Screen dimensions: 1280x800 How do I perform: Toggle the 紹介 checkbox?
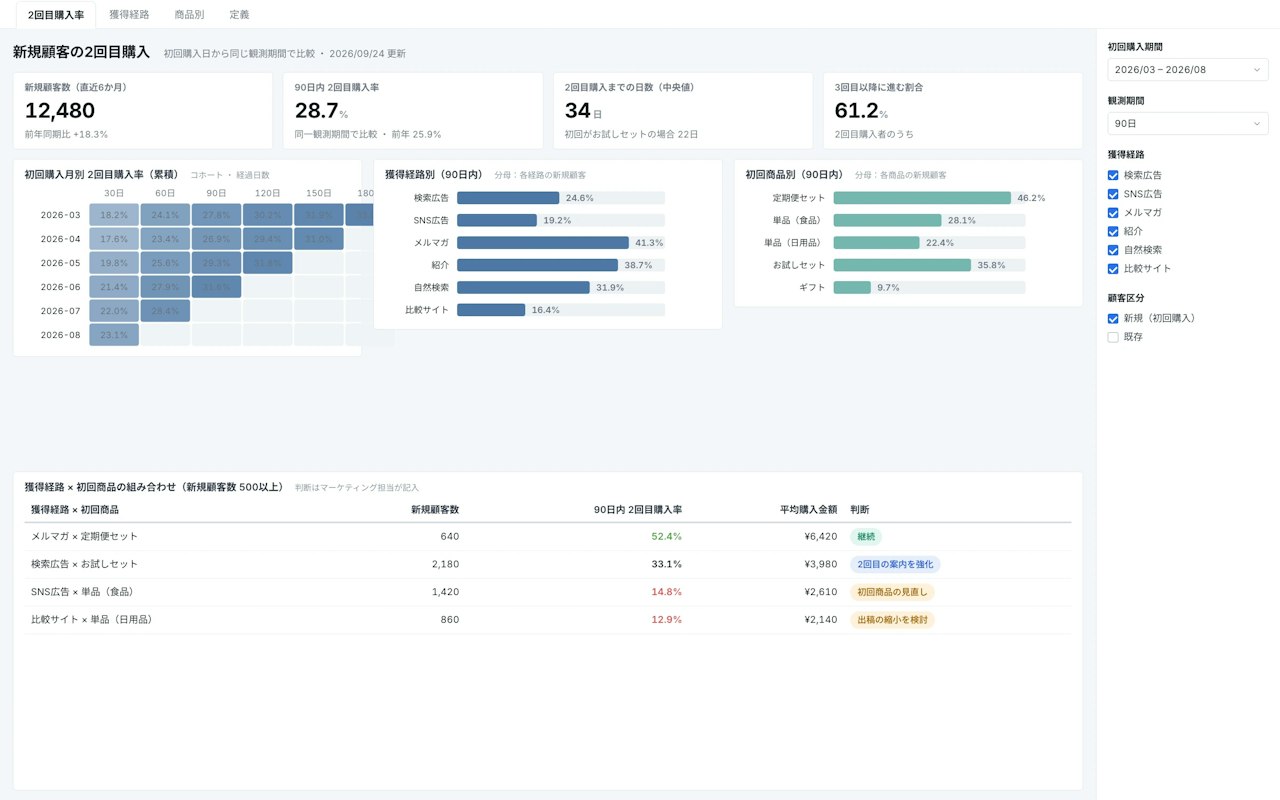[1113, 231]
